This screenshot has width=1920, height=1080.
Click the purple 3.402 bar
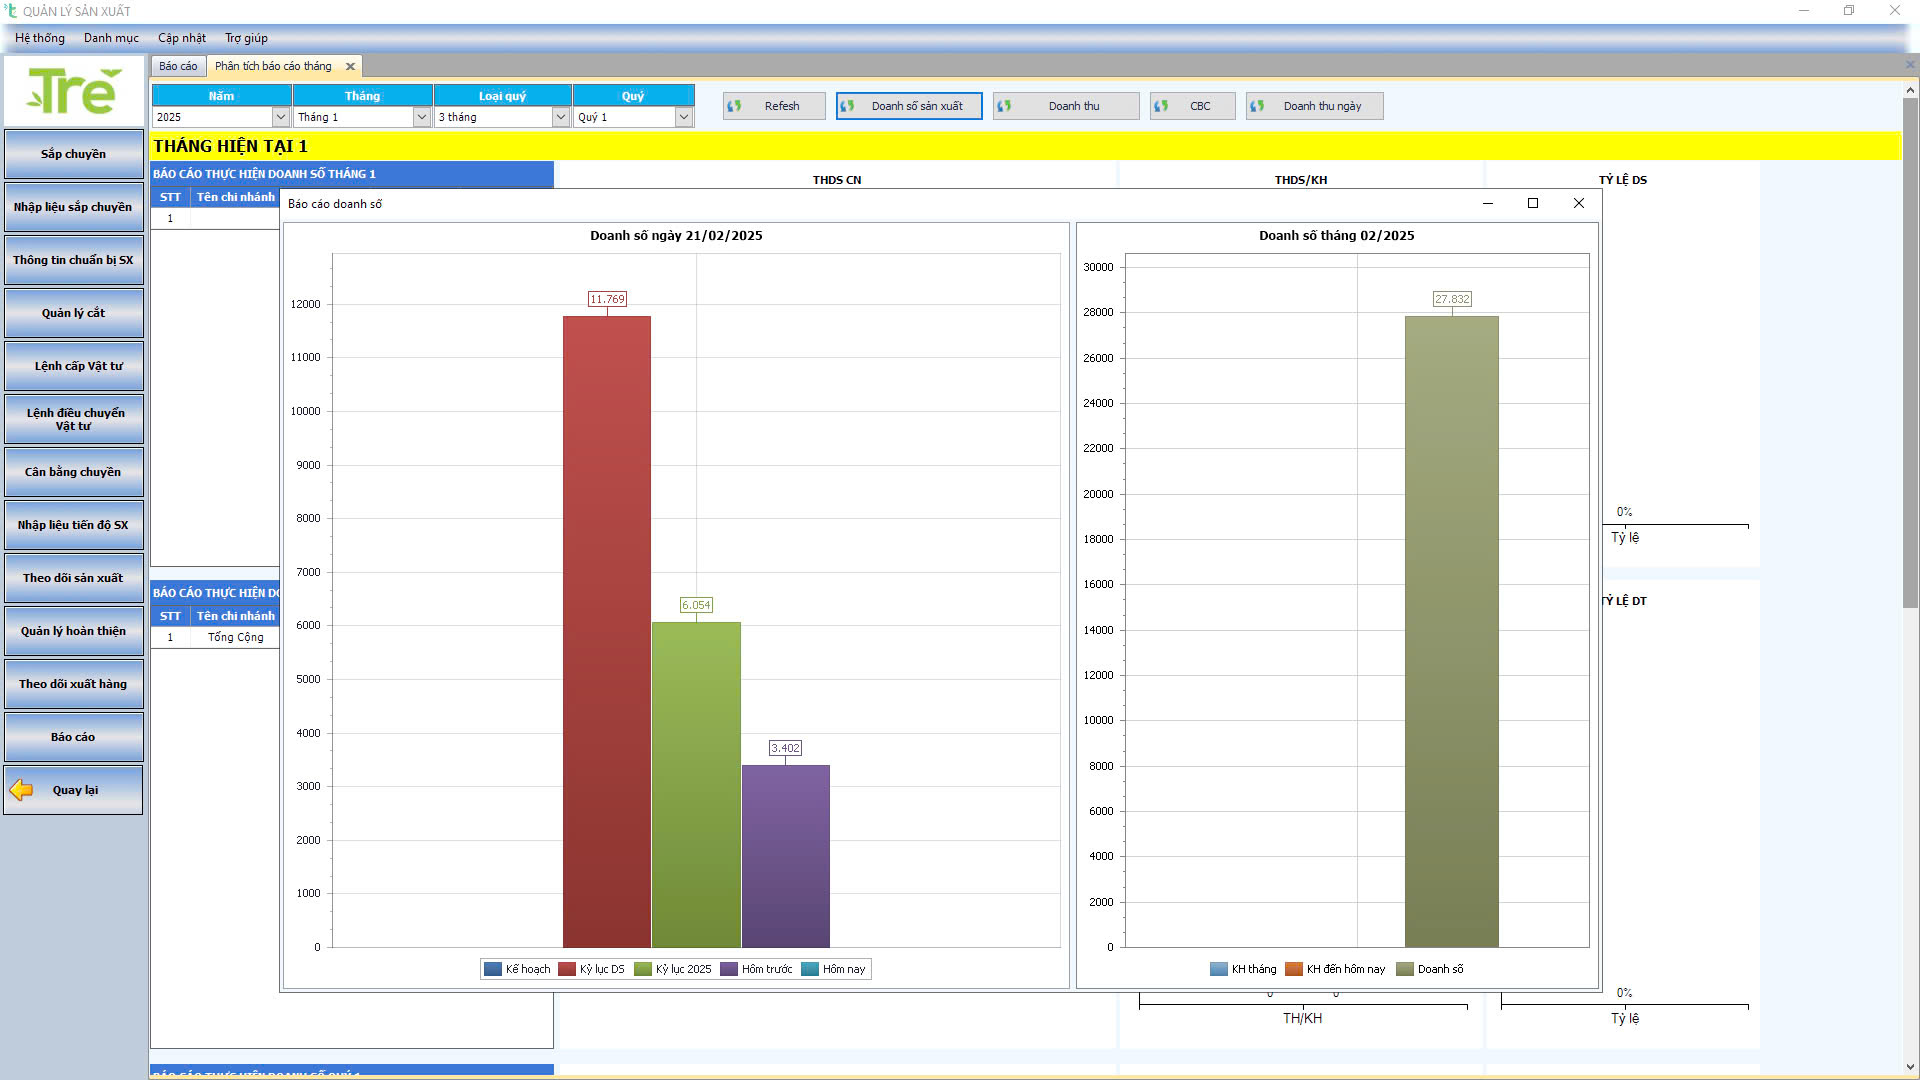[x=786, y=856]
